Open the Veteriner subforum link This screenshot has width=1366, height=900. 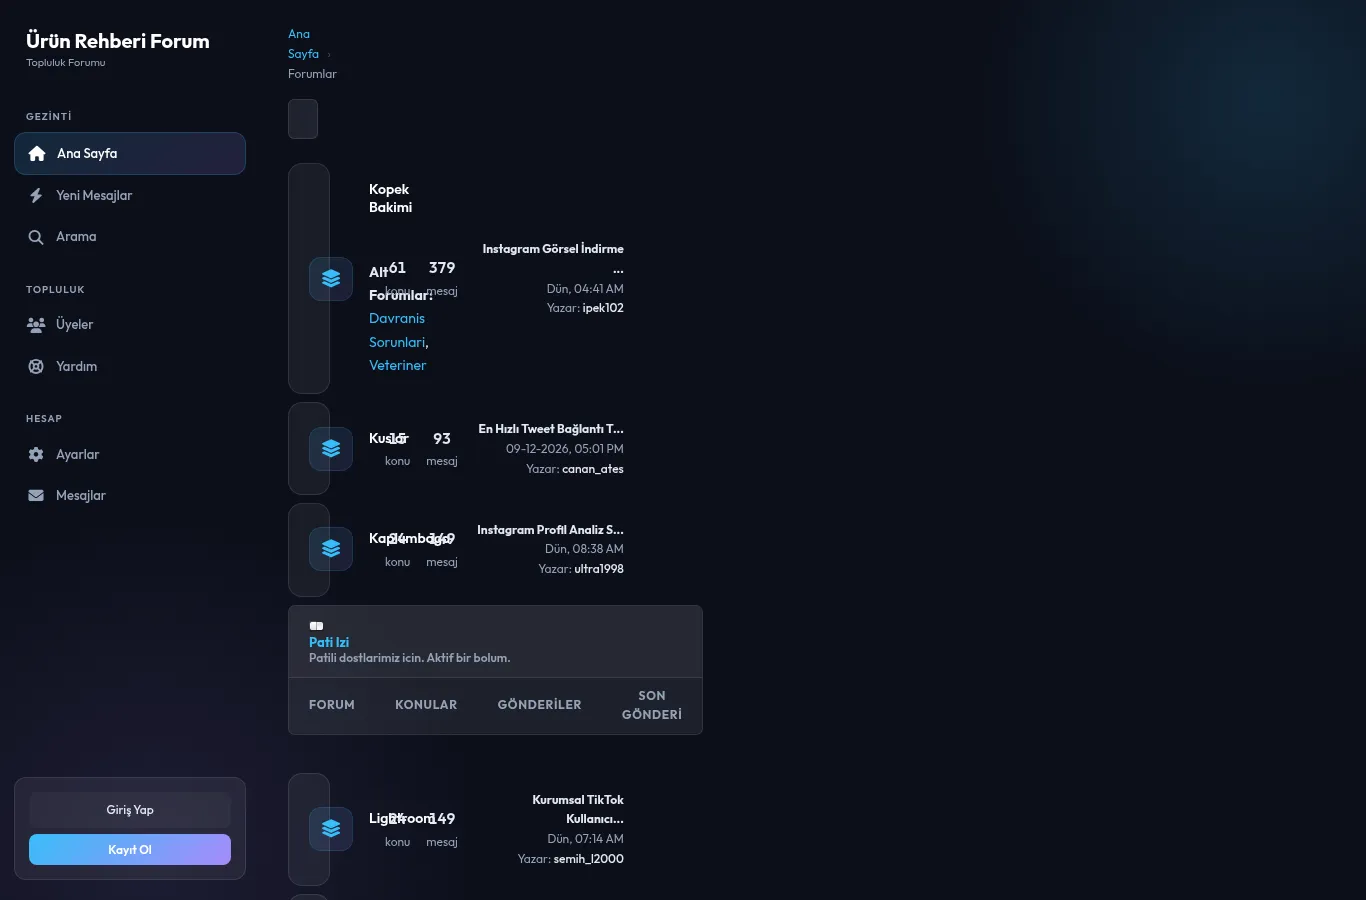(x=397, y=366)
